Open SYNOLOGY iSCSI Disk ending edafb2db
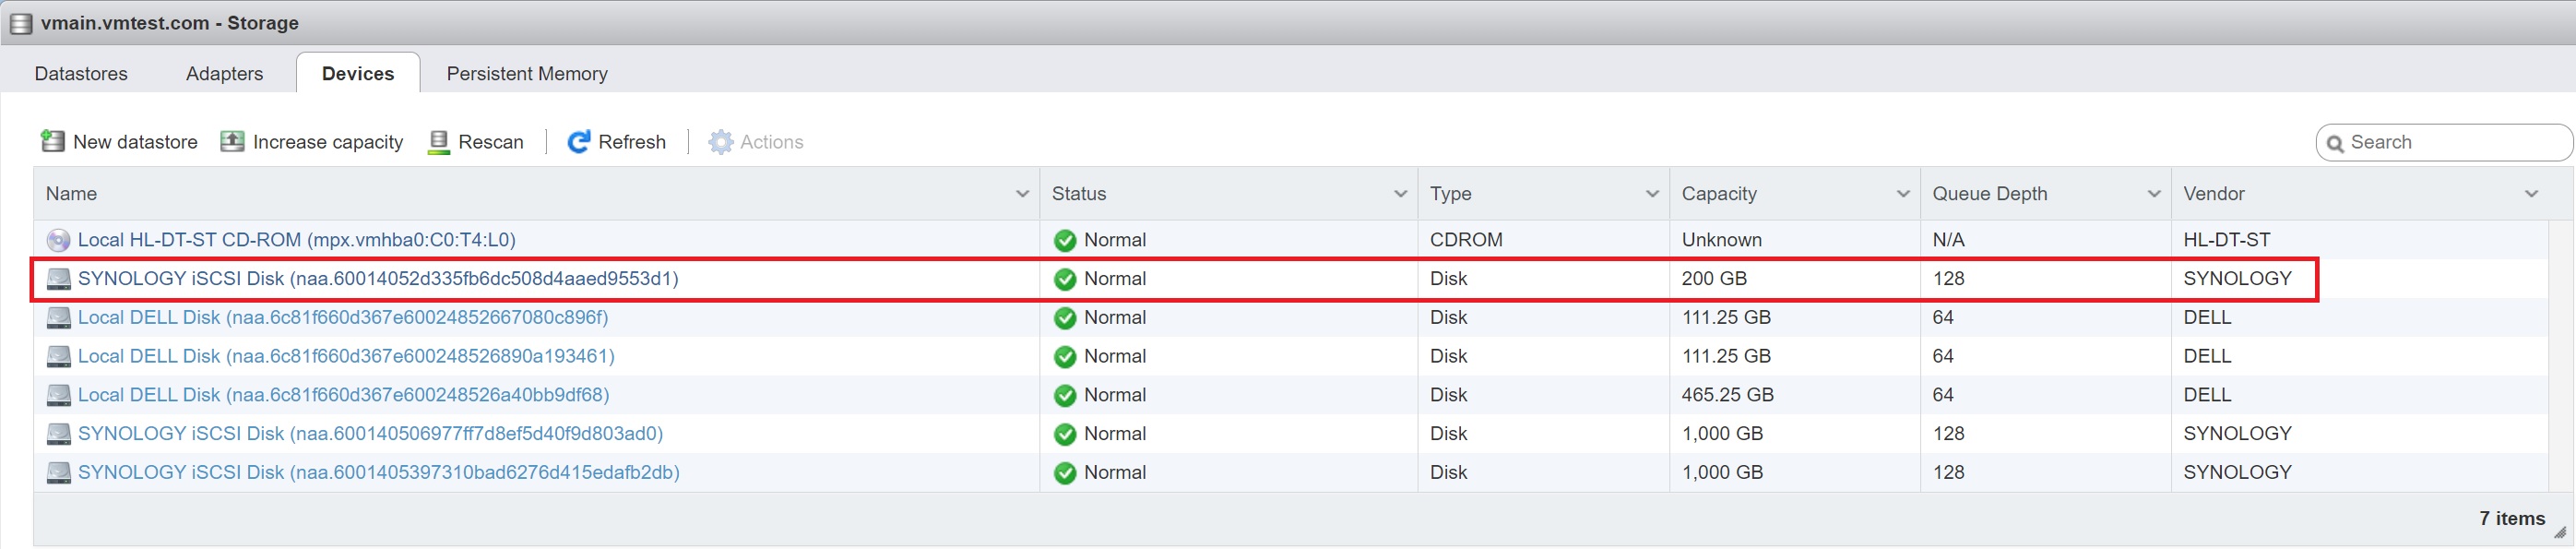Viewport: 2576px width, 549px height. tap(378, 472)
